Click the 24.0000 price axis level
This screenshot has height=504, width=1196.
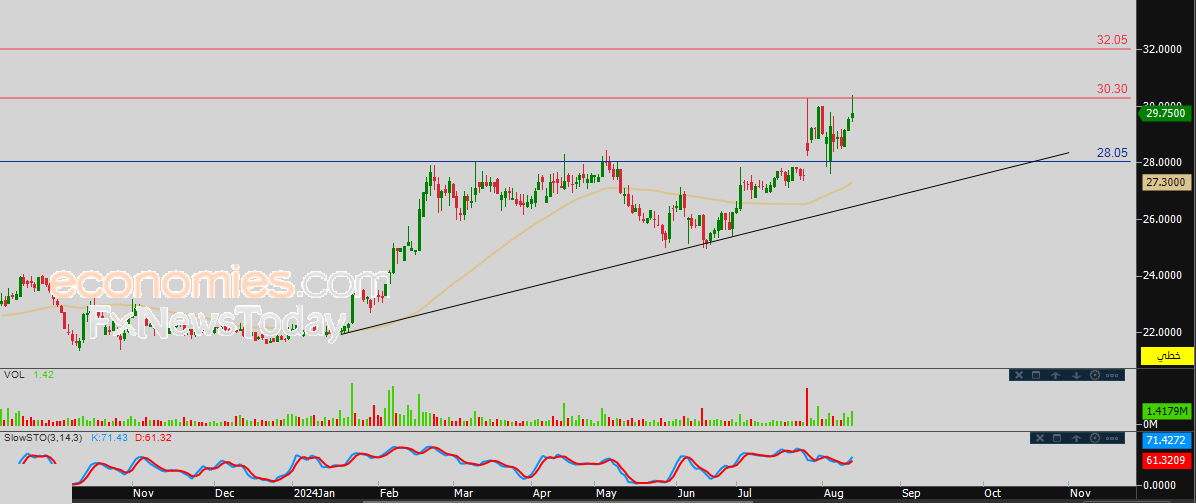tap(1162, 276)
